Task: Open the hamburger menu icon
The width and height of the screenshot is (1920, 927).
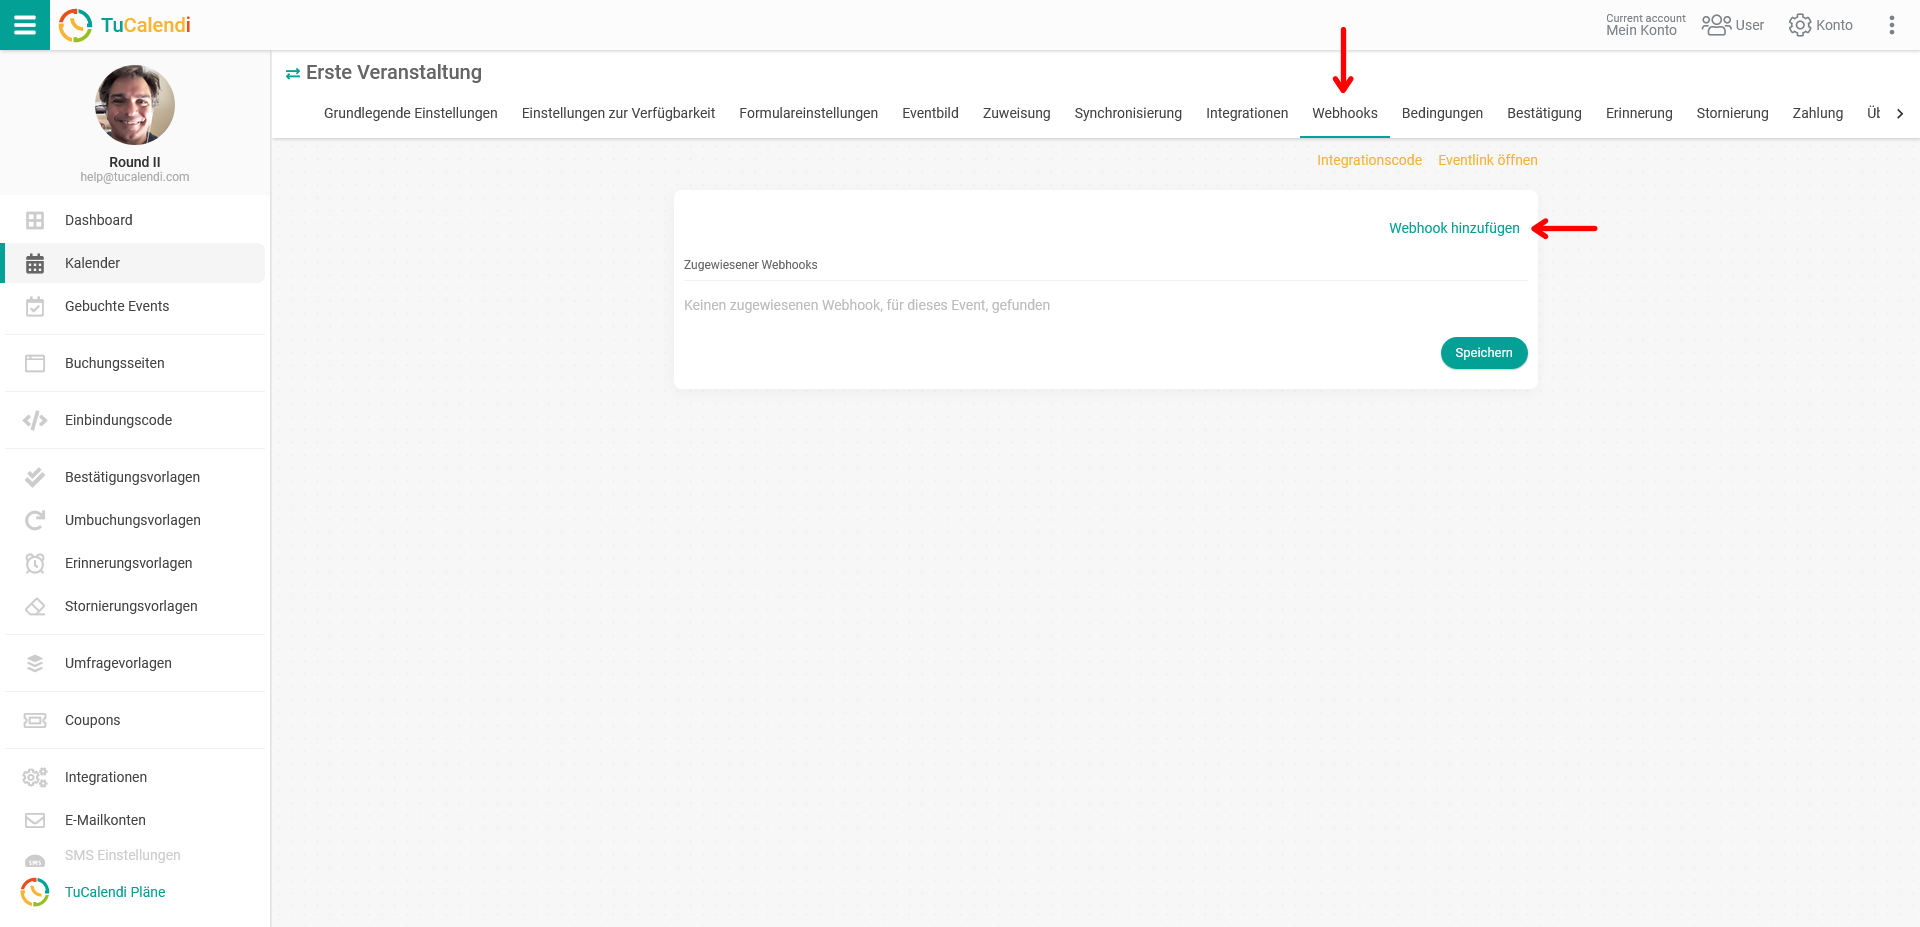Action: pyautogui.click(x=25, y=25)
